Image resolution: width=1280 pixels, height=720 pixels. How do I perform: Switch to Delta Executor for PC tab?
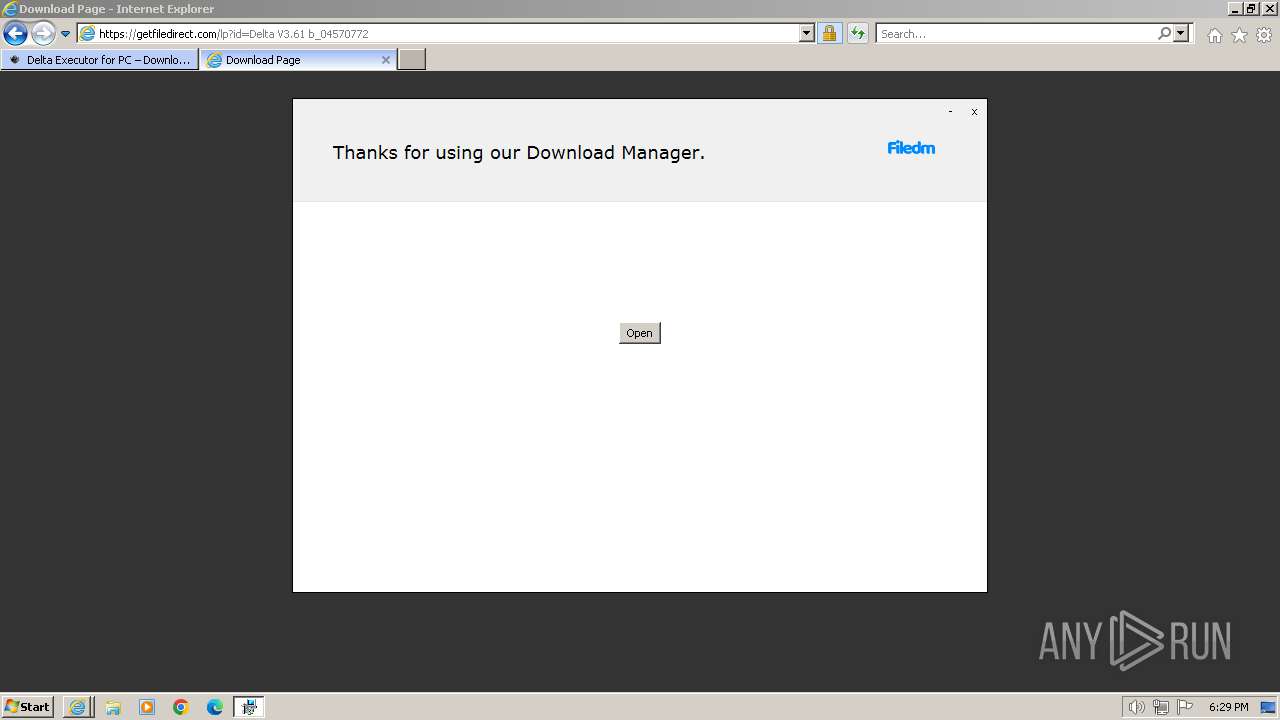pyautogui.click(x=99, y=60)
